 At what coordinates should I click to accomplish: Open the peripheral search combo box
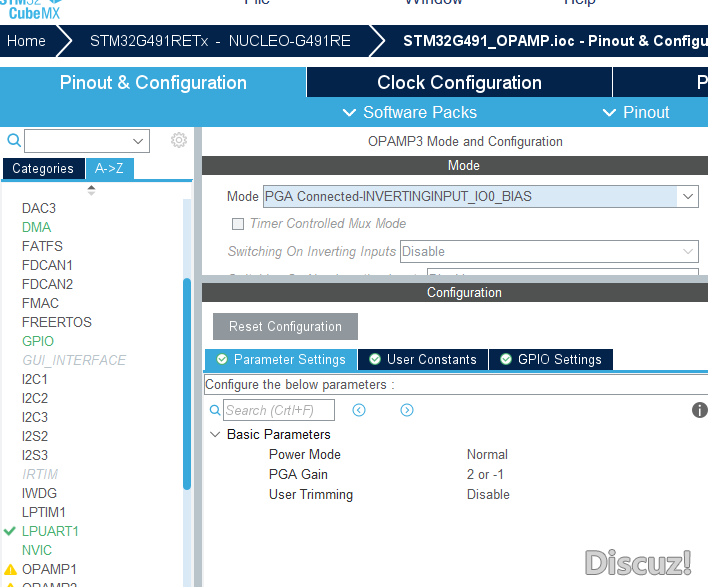pos(87,141)
